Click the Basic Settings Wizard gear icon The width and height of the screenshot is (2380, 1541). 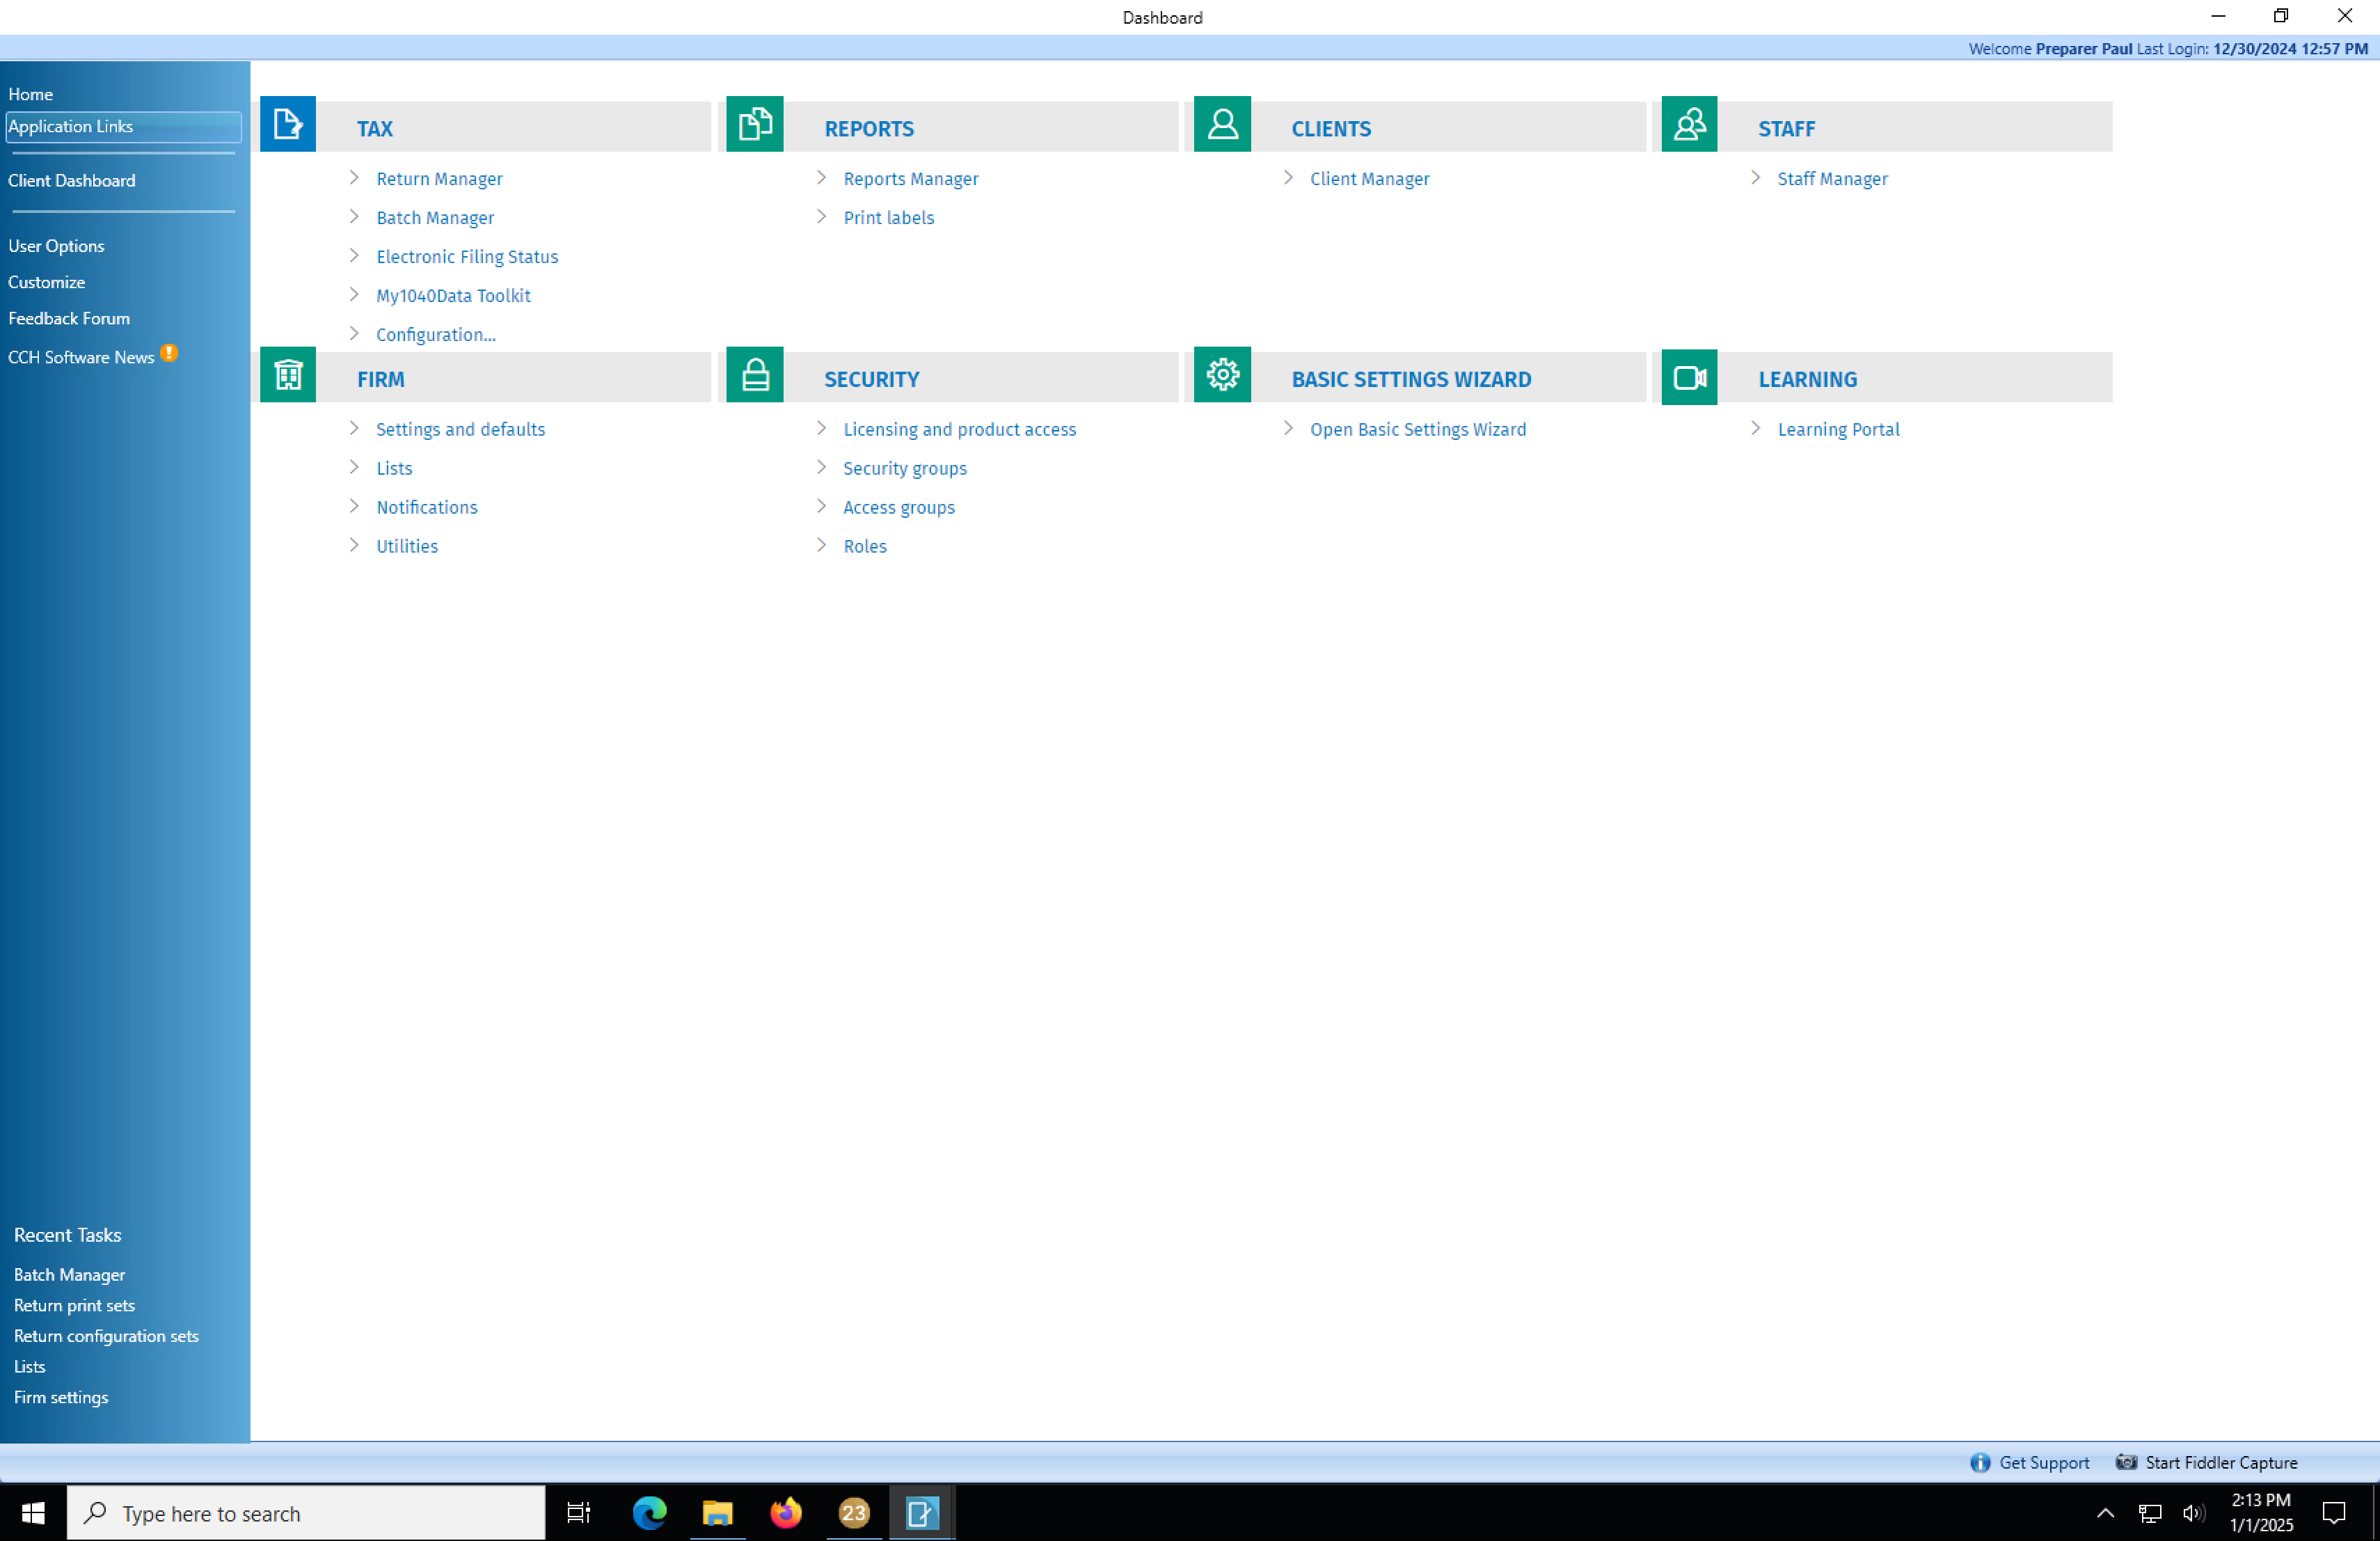1221,375
